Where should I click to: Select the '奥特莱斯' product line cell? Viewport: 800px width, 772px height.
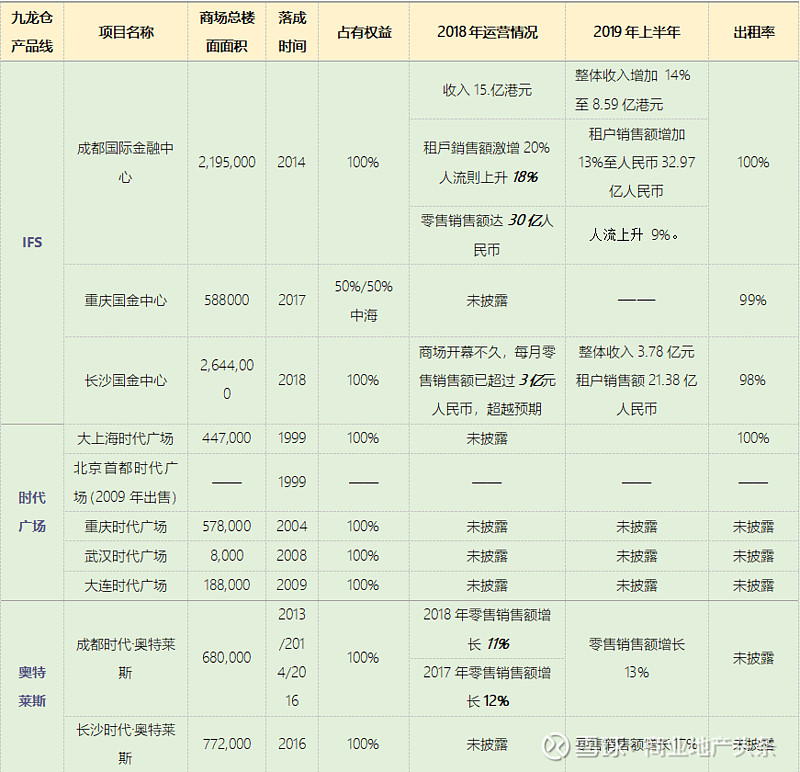point(32,686)
